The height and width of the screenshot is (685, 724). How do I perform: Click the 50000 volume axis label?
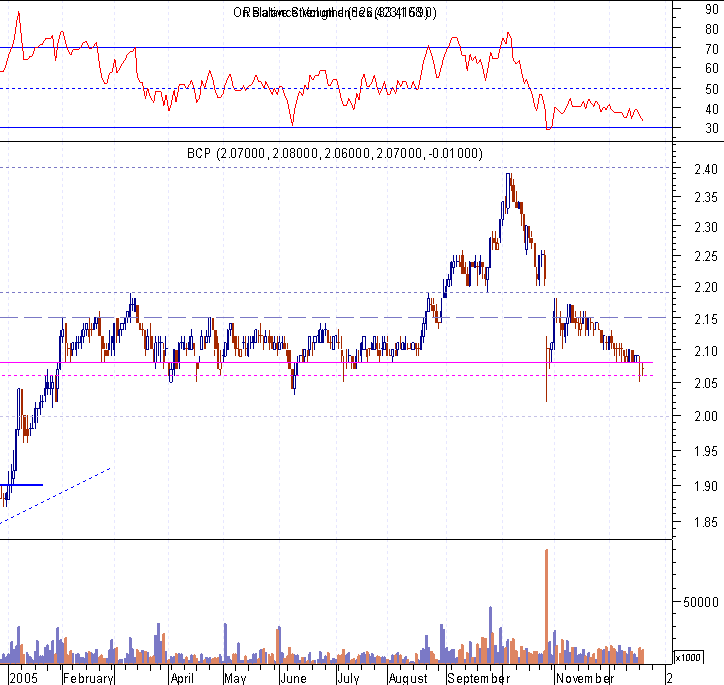[700, 602]
